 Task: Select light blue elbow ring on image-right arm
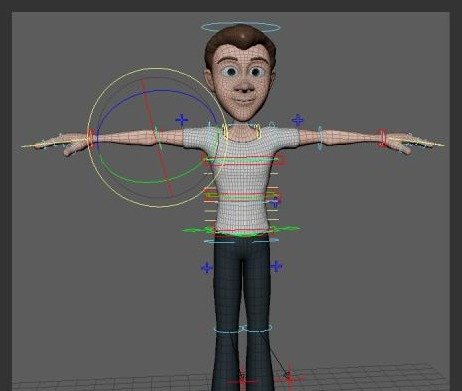pos(320,138)
